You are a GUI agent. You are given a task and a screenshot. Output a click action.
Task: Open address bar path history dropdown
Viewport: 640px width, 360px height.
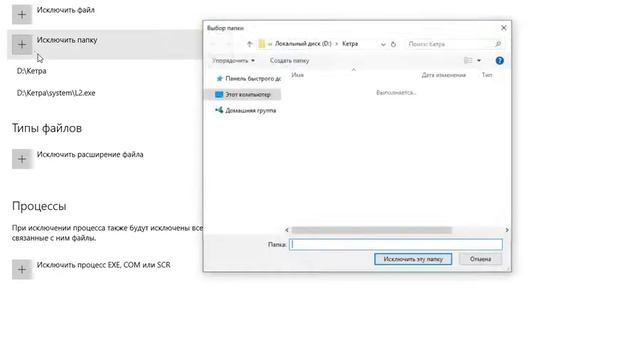[383, 44]
